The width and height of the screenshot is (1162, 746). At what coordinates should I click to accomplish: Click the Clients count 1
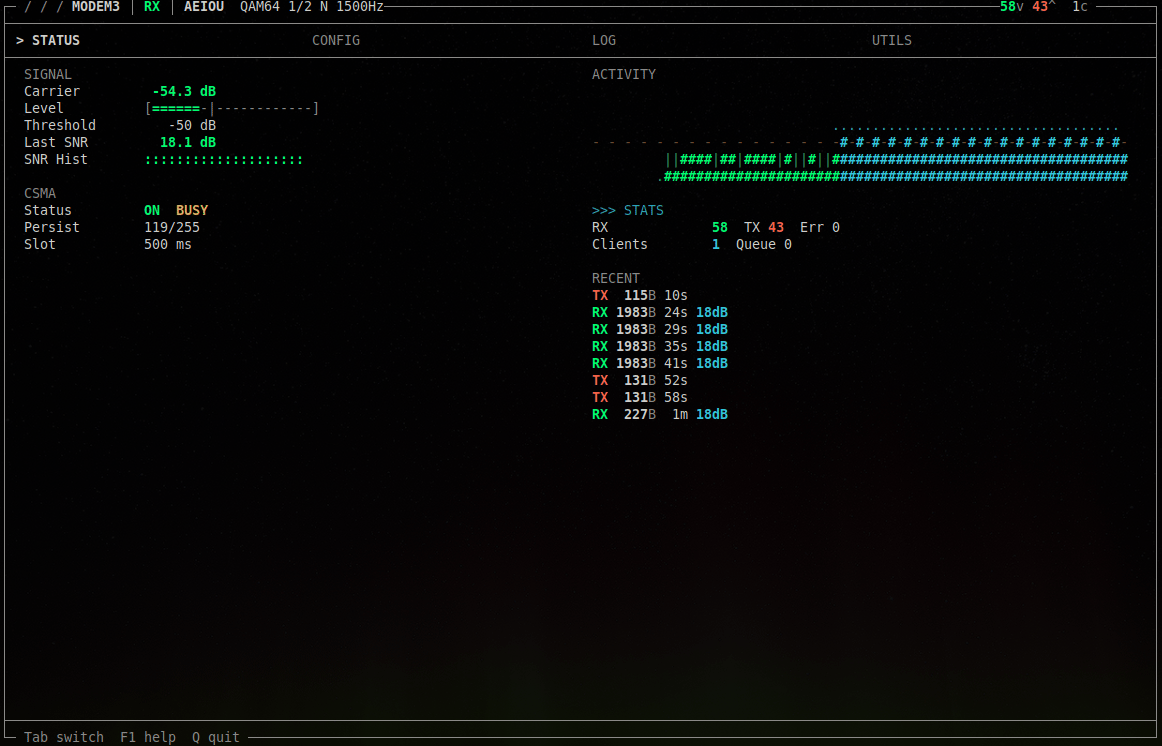click(716, 244)
